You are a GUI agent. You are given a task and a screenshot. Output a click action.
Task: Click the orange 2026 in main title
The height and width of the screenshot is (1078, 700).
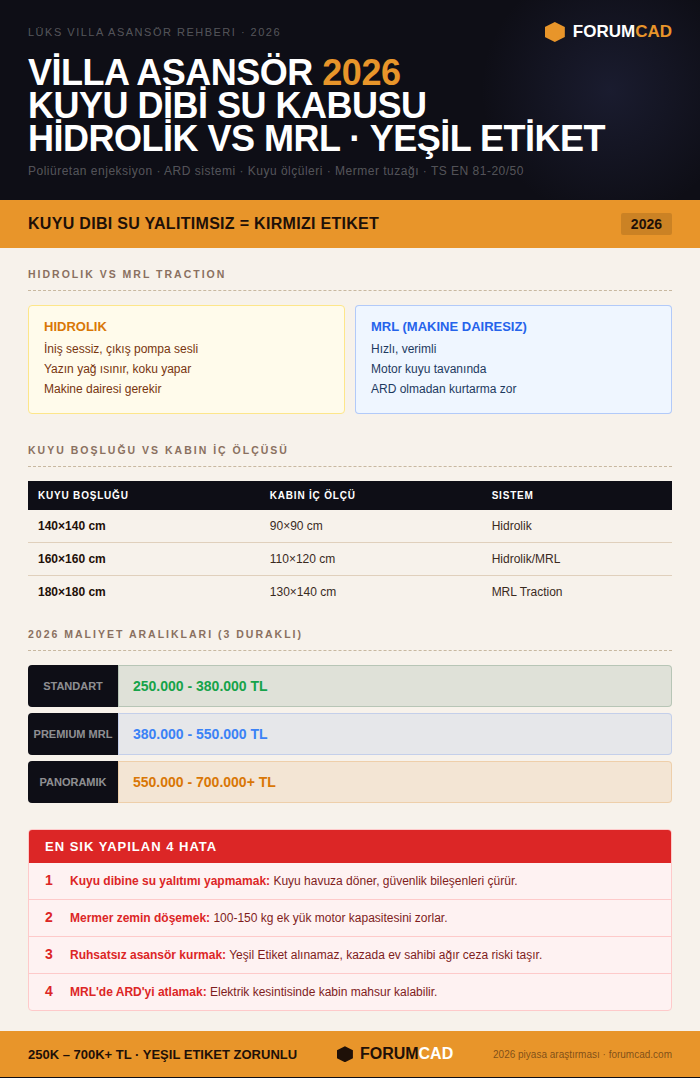[x=362, y=73]
